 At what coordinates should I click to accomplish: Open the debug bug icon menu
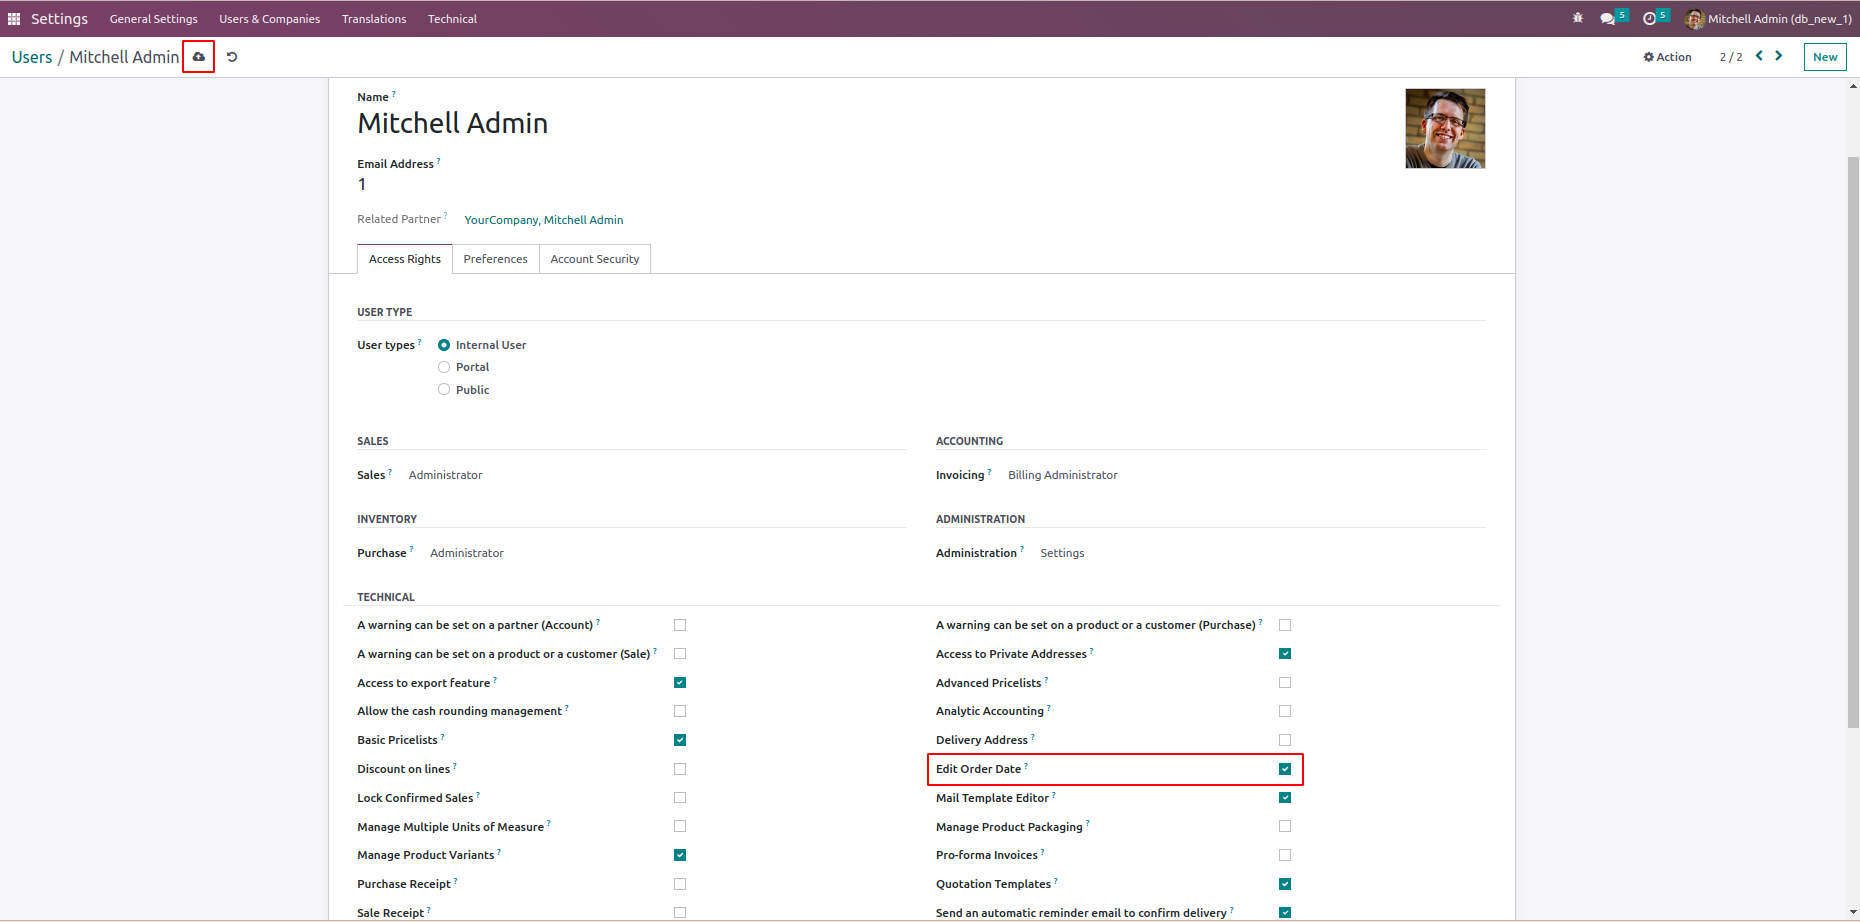(x=1578, y=18)
